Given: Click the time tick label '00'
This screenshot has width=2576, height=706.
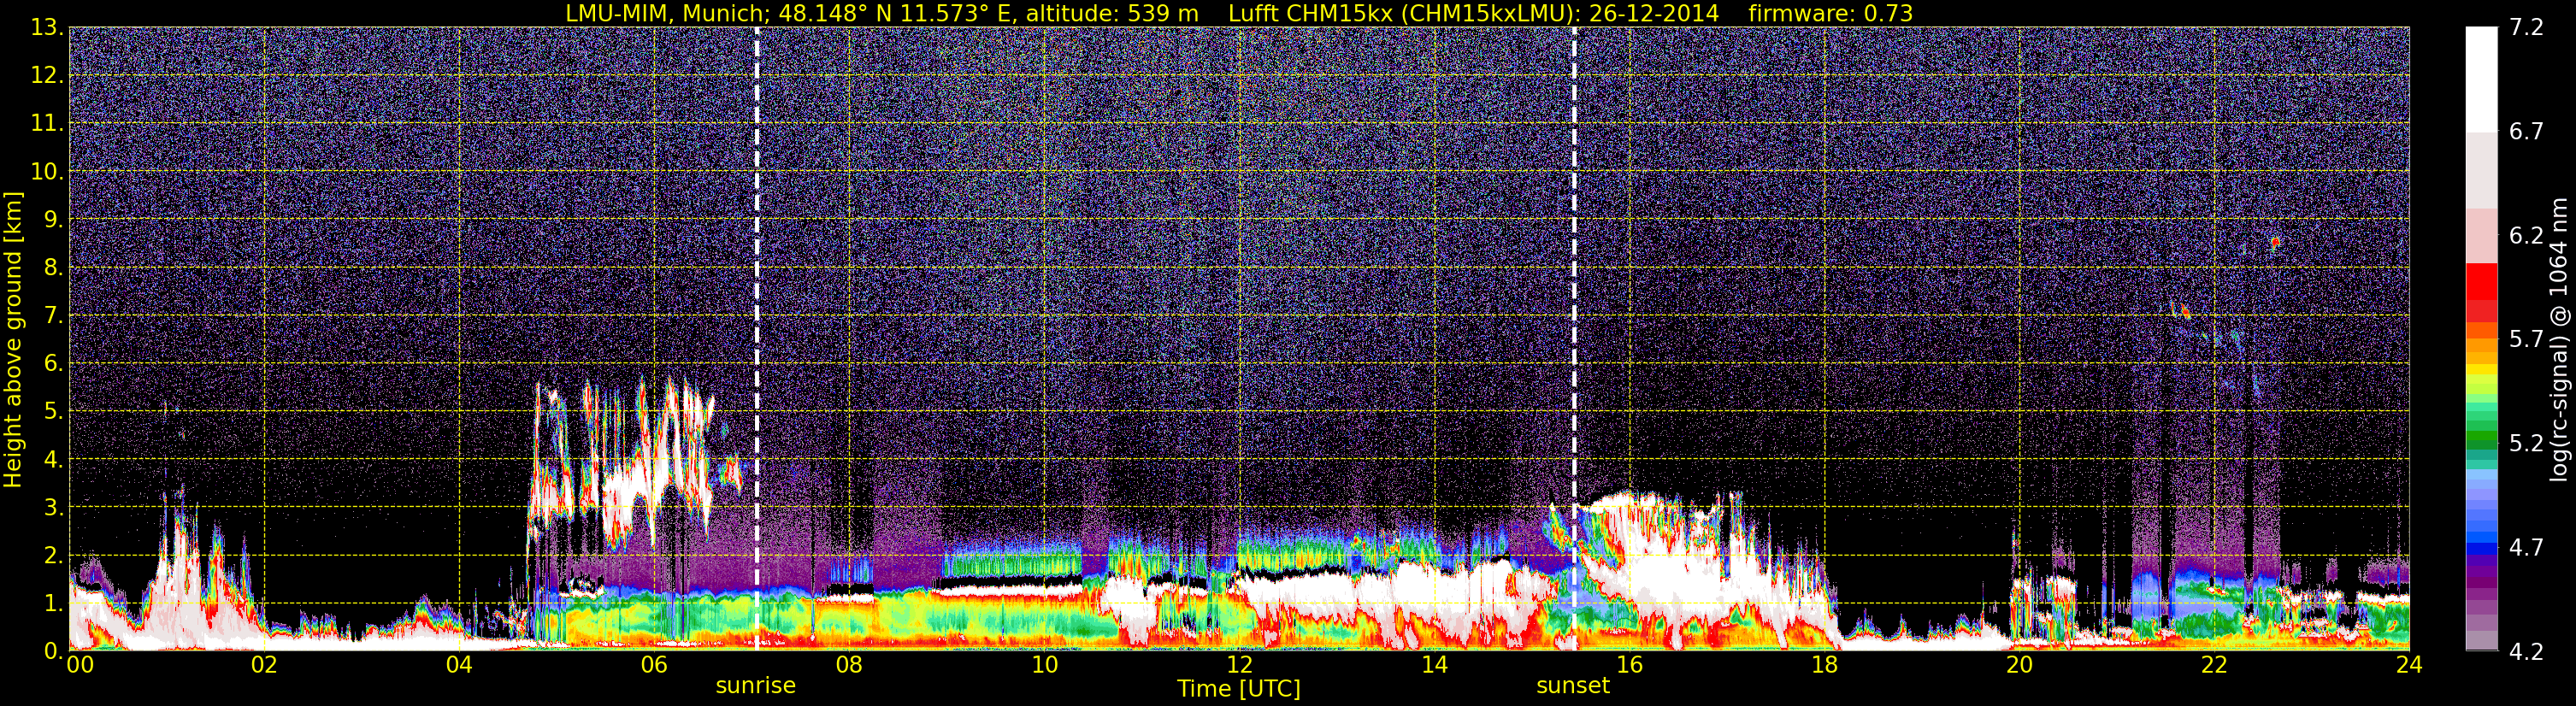Looking at the screenshot, I should click(x=80, y=665).
